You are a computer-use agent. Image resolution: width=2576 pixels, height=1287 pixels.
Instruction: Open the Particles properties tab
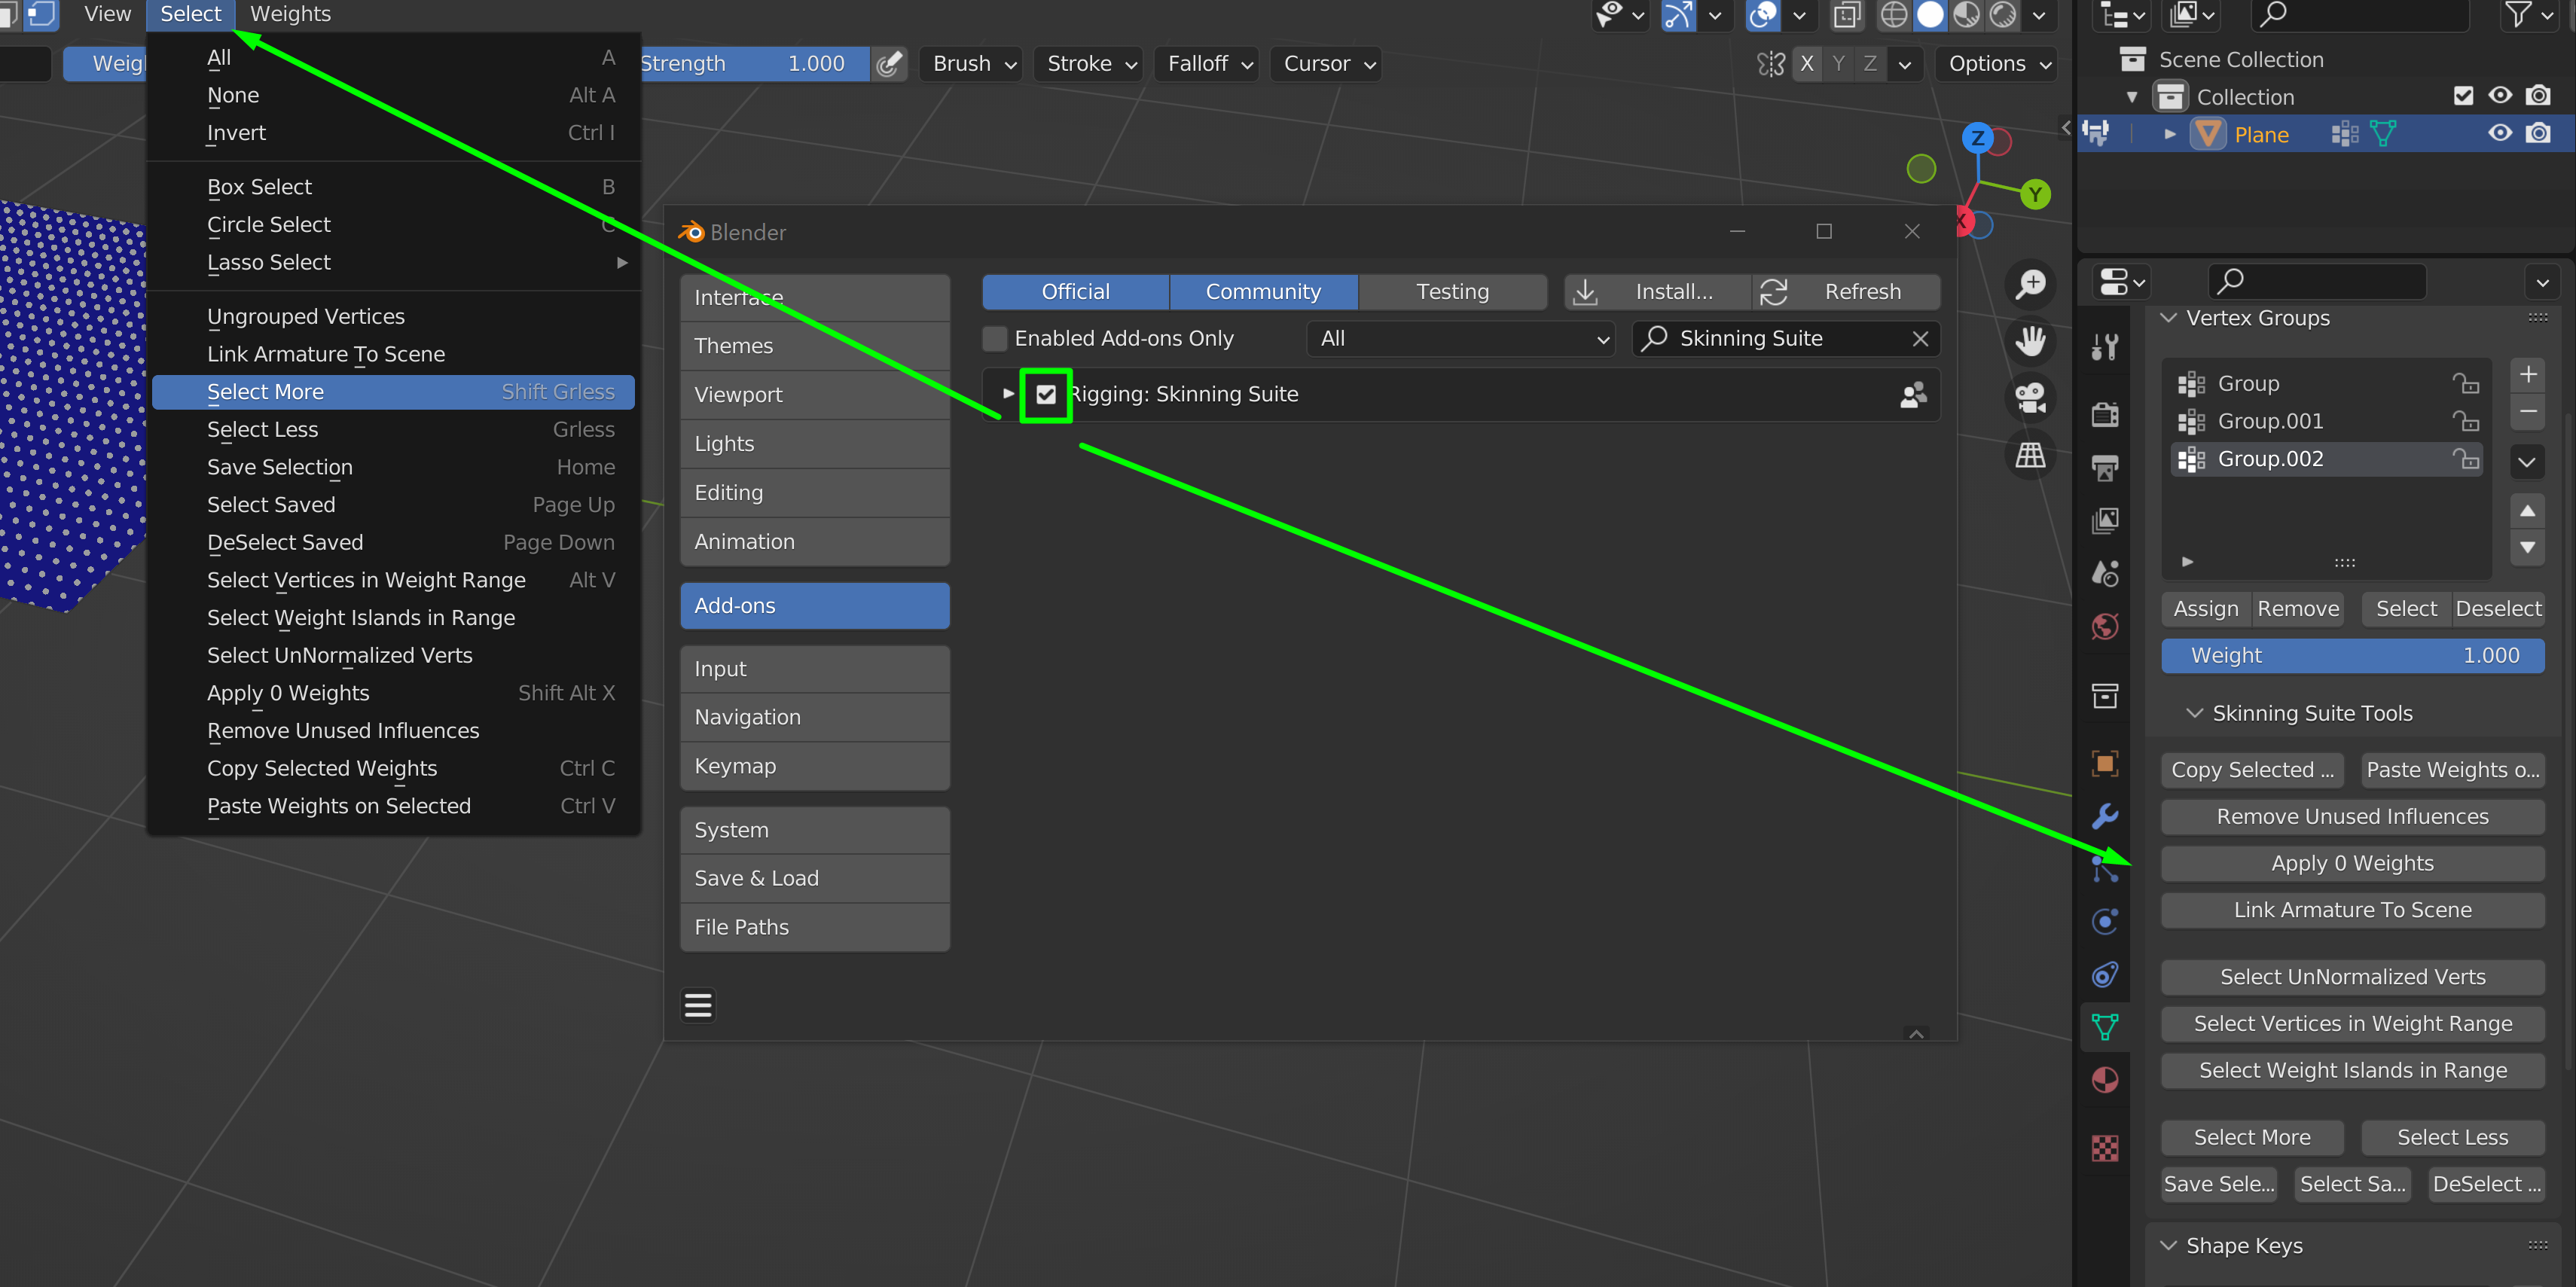click(2105, 869)
